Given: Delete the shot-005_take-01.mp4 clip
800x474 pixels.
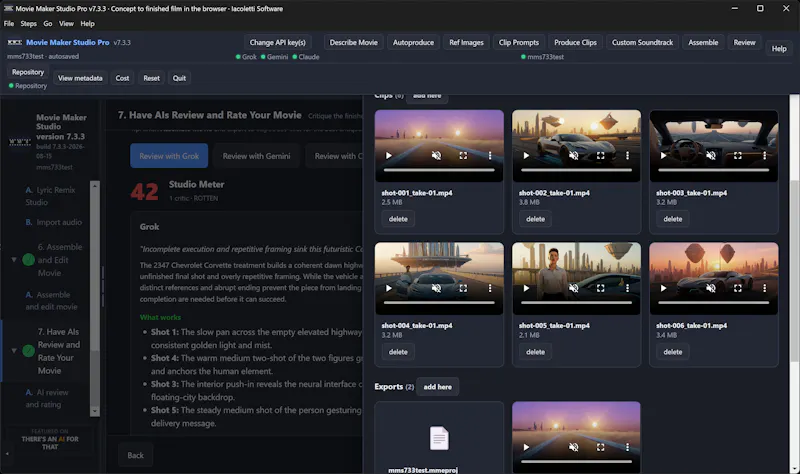Looking at the screenshot, I should click(535, 352).
